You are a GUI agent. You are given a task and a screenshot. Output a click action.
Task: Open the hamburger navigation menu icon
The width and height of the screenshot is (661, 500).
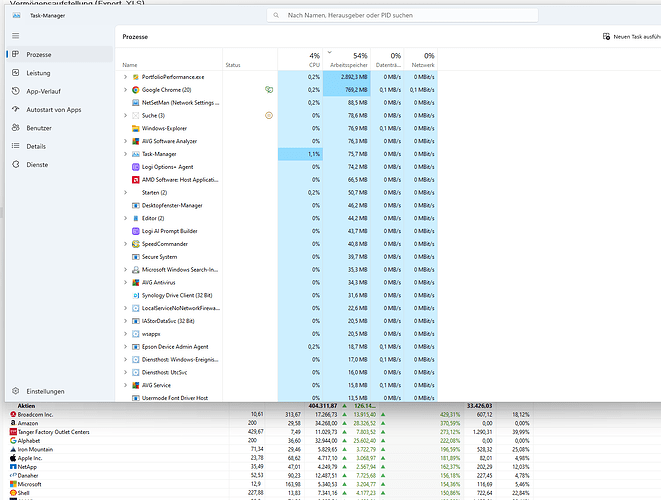pyautogui.click(x=16, y=36)
